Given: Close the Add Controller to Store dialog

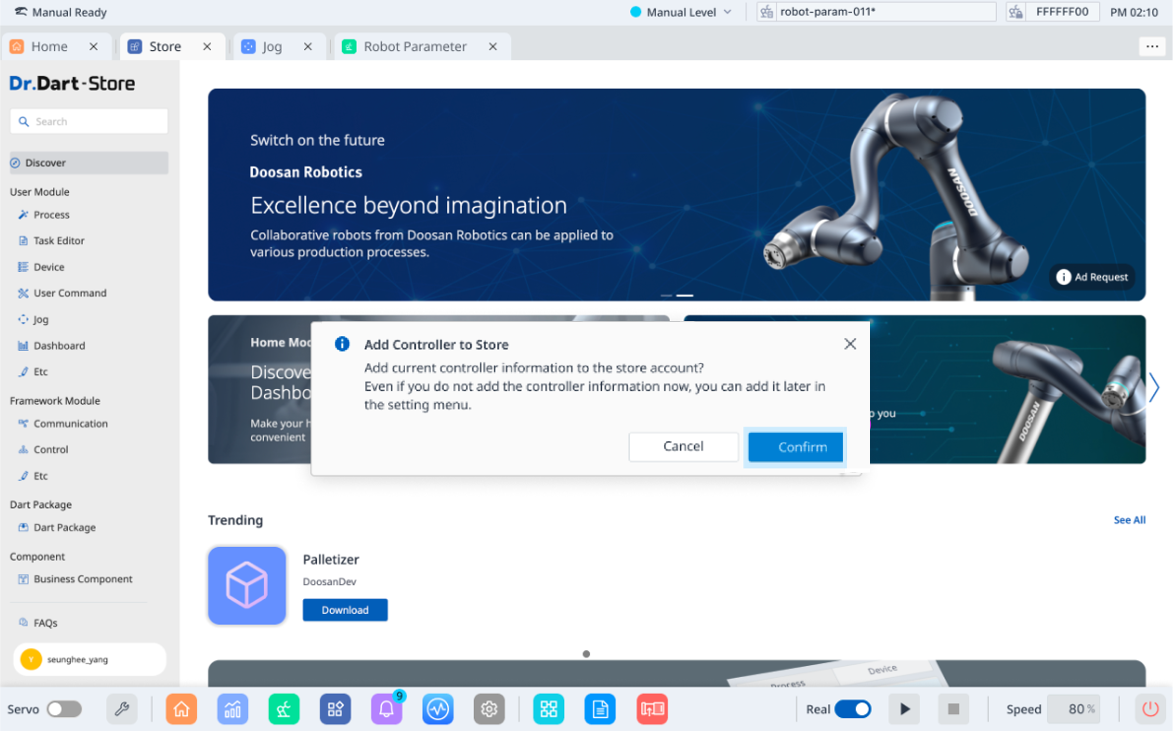Looking at the screenshot, I should pyautogui.click(x=850, y=344).
